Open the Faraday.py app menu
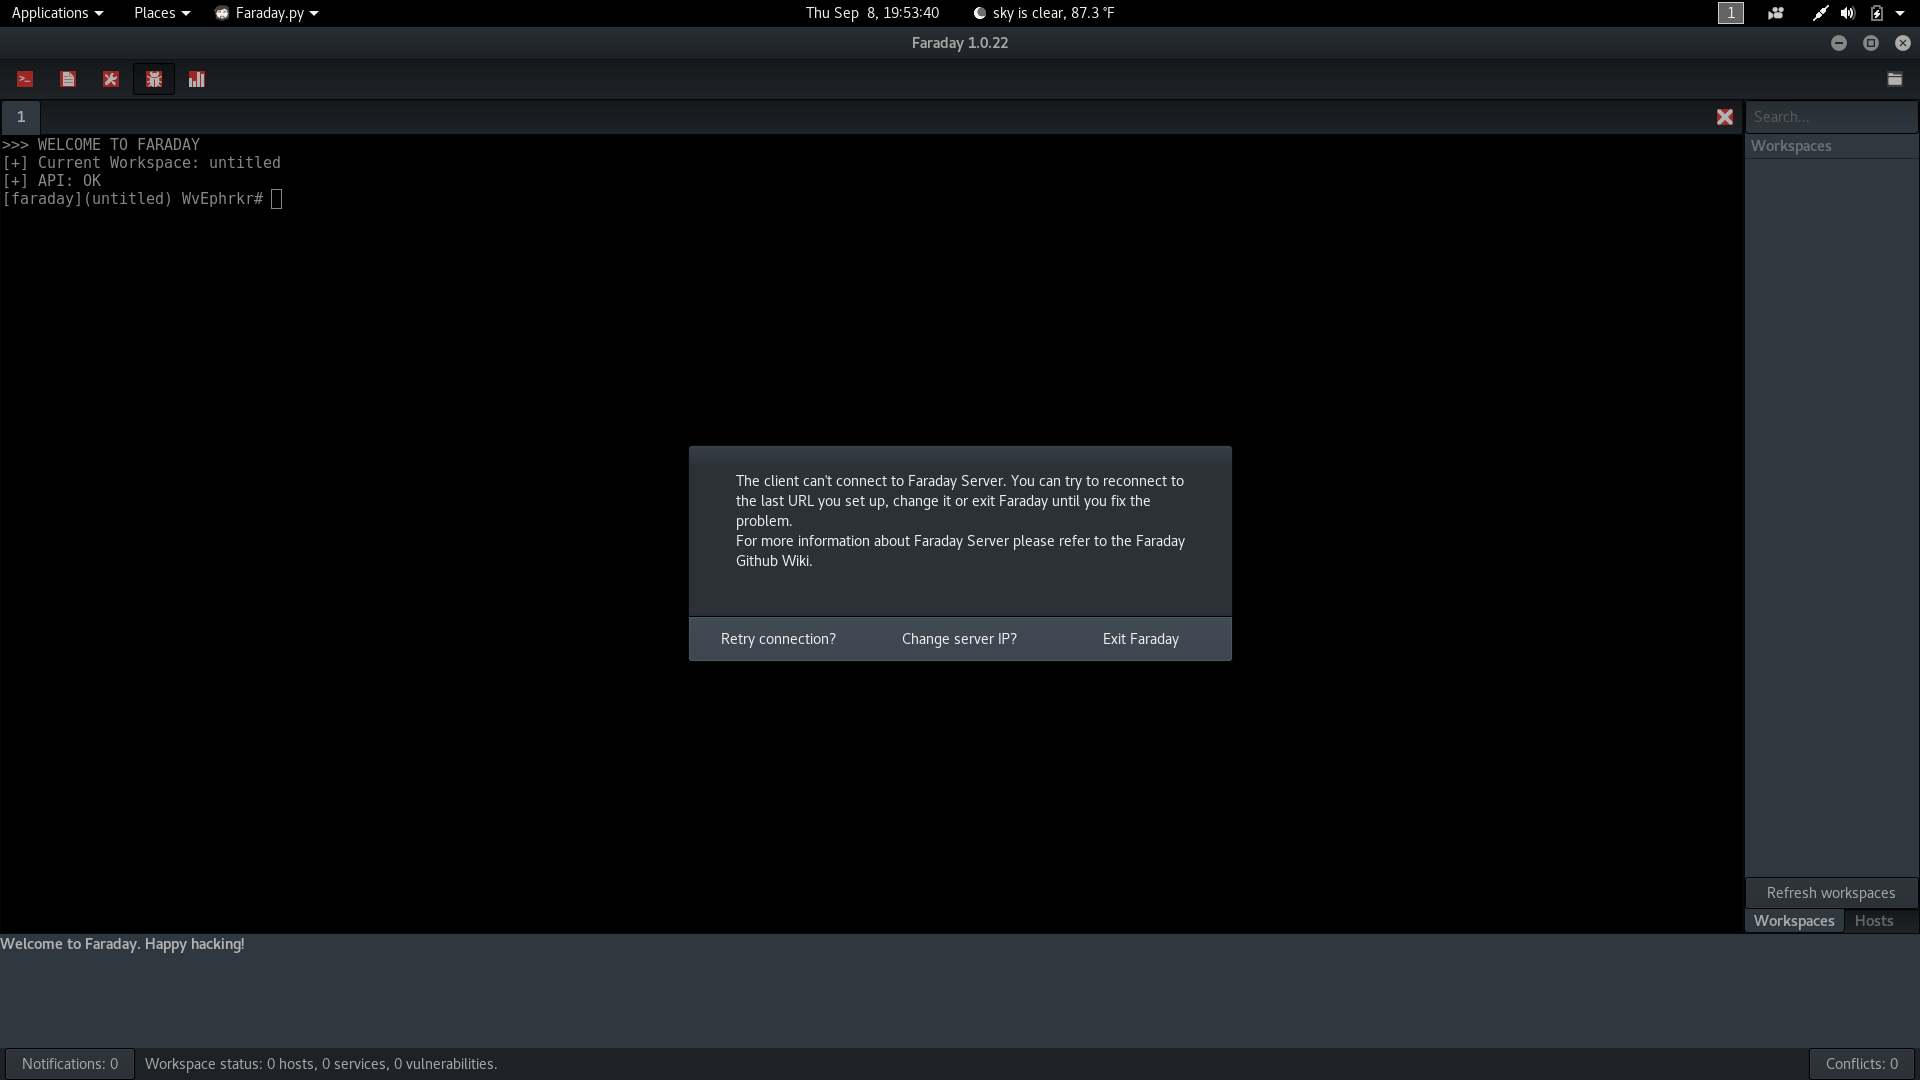This screenshot has width=1920, height=1080. point(267,13)
